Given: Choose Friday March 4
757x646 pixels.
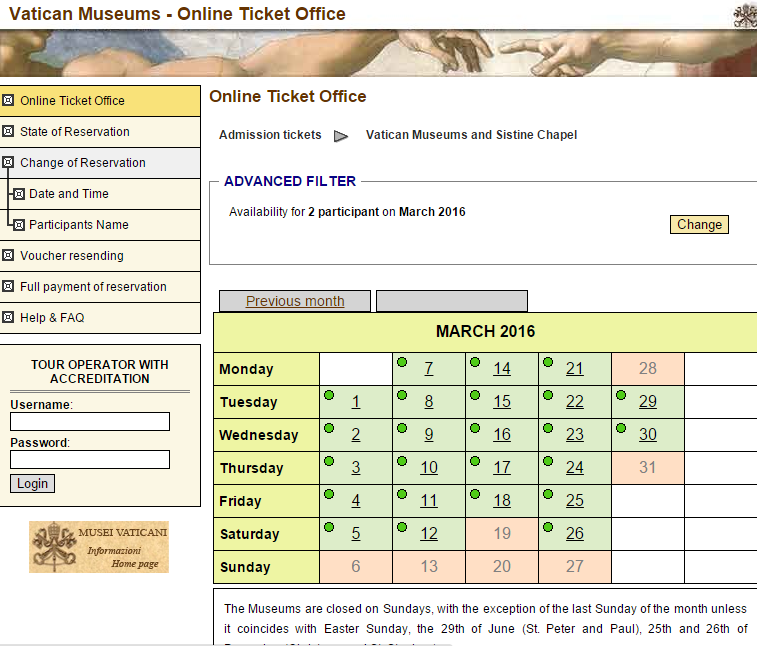Looking at the screenshot, I should coord(356,501).
